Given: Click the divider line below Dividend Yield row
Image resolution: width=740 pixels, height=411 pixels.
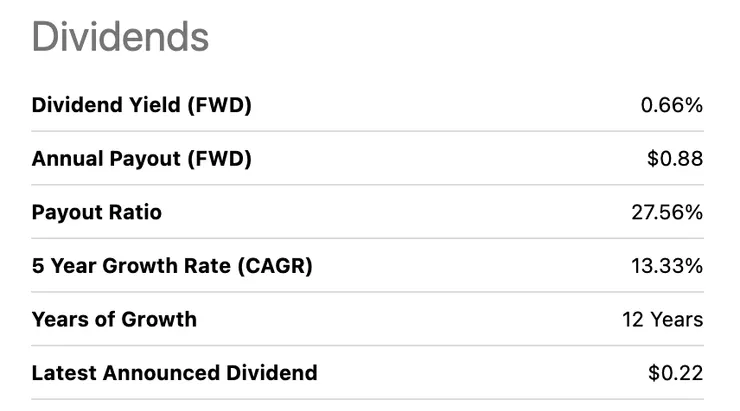Looking at the screenshot, I should [x=368, y=131].
